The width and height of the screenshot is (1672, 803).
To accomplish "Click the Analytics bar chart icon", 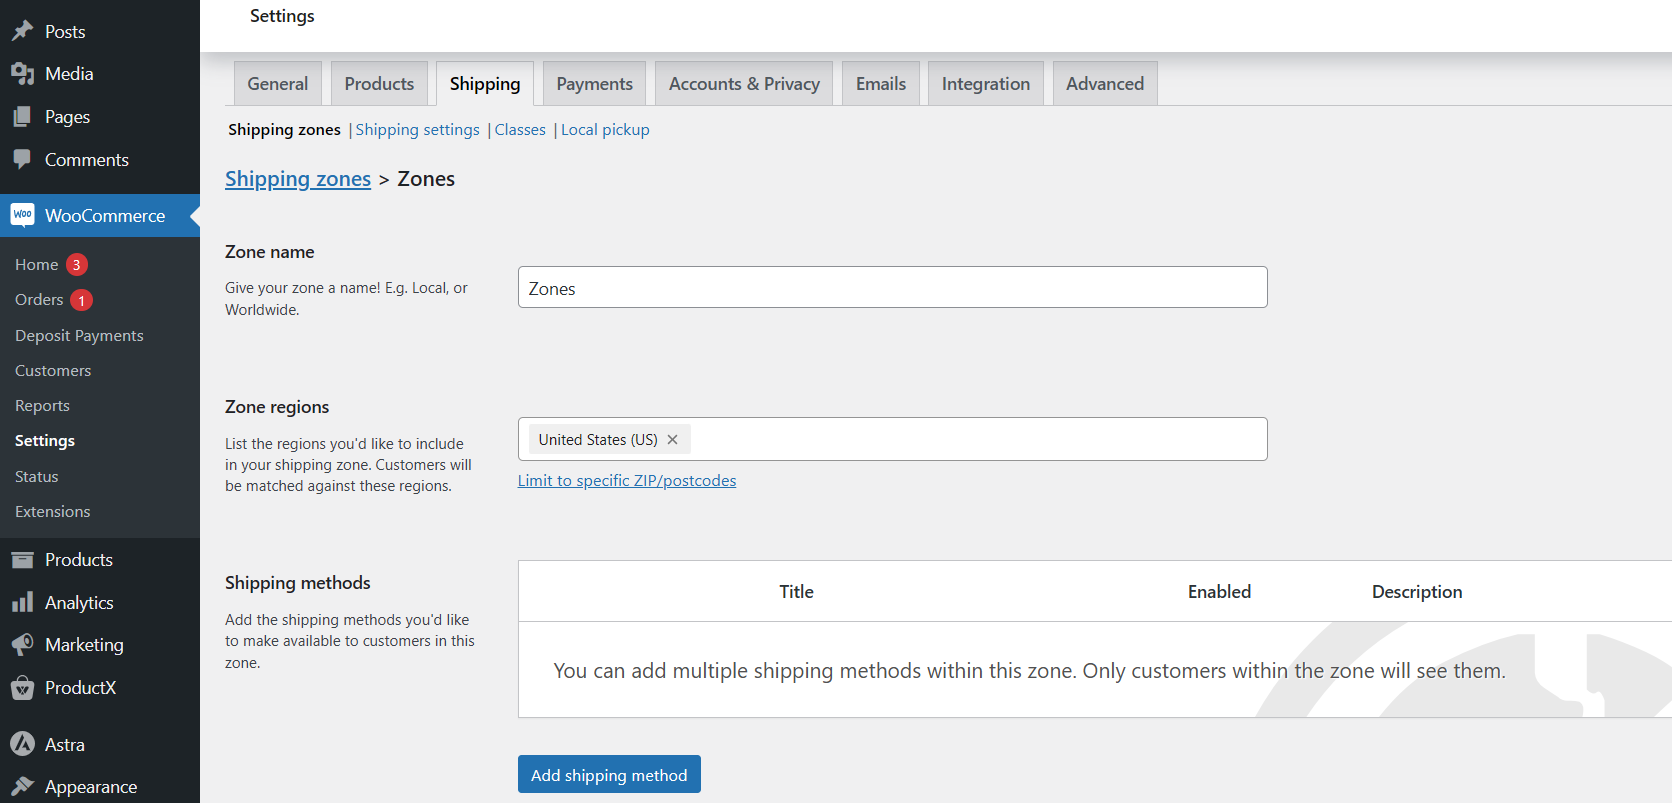I will 22,603.
